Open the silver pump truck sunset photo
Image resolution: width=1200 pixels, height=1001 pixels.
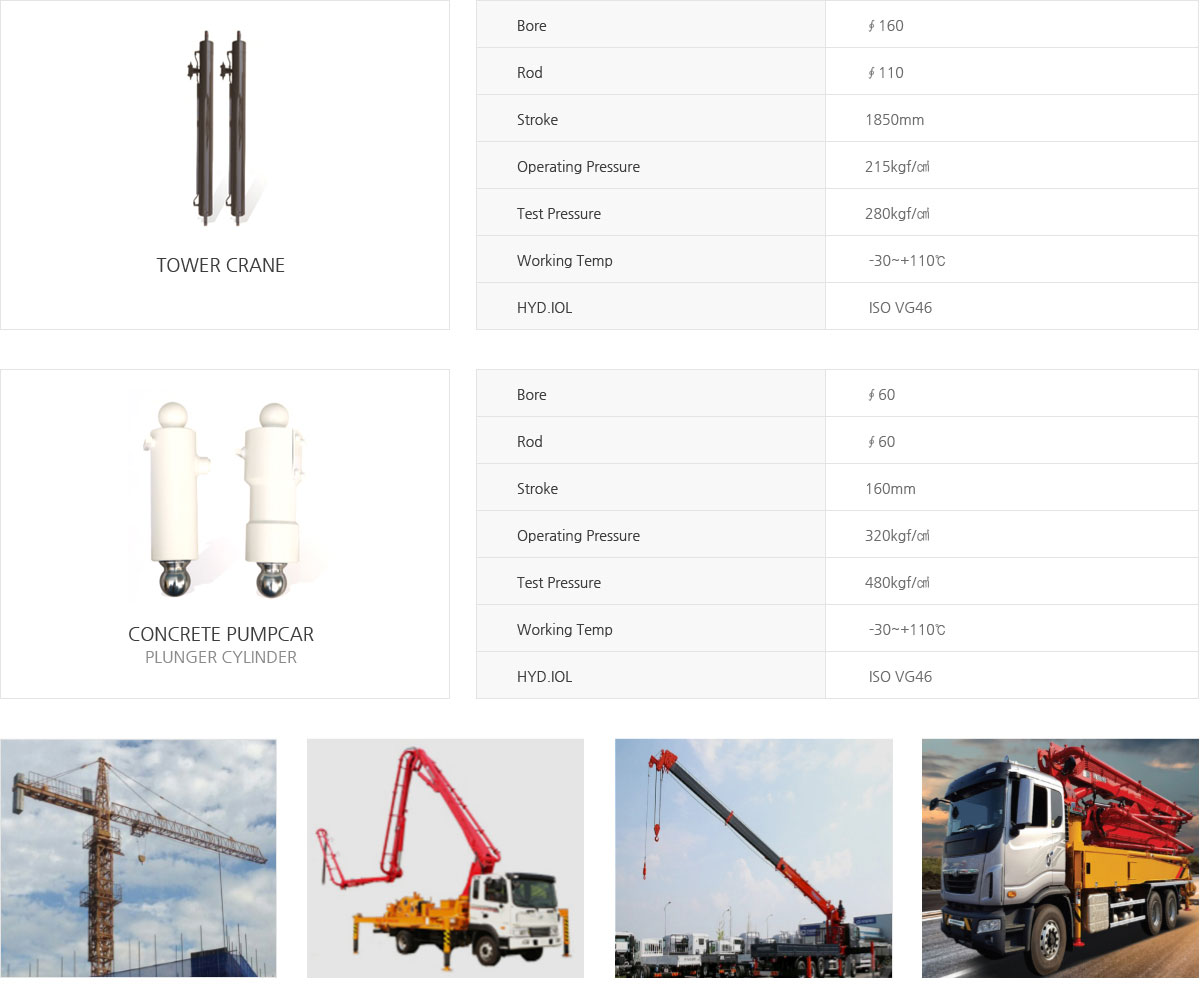click(1060, 858)
